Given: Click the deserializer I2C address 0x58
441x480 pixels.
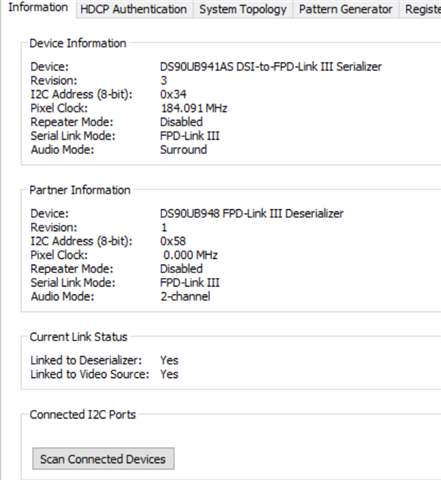Looking at the screenshot, I should [173, 241].
